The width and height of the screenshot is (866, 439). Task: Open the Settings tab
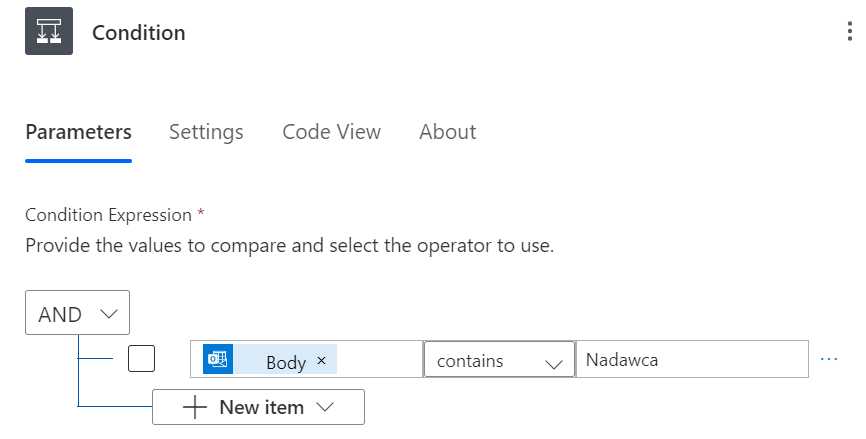tap(206, 132)
